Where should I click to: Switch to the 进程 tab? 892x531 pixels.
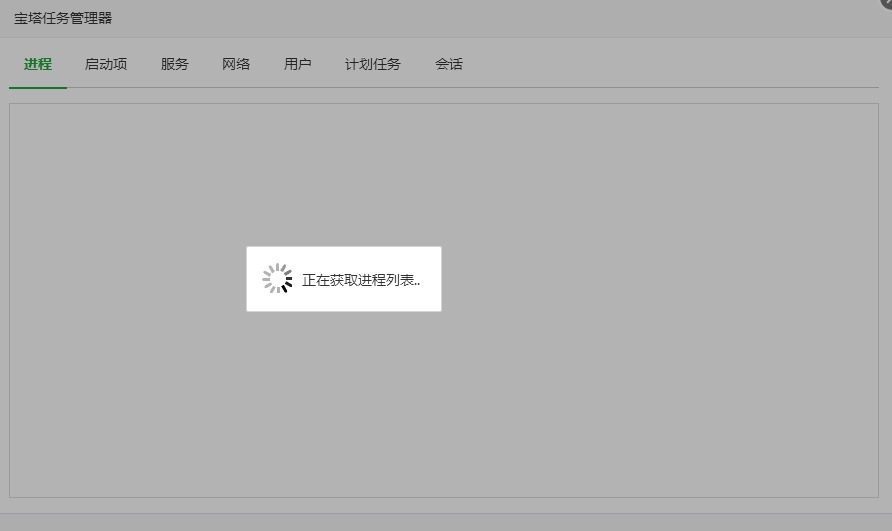click(x=38, y=64)
